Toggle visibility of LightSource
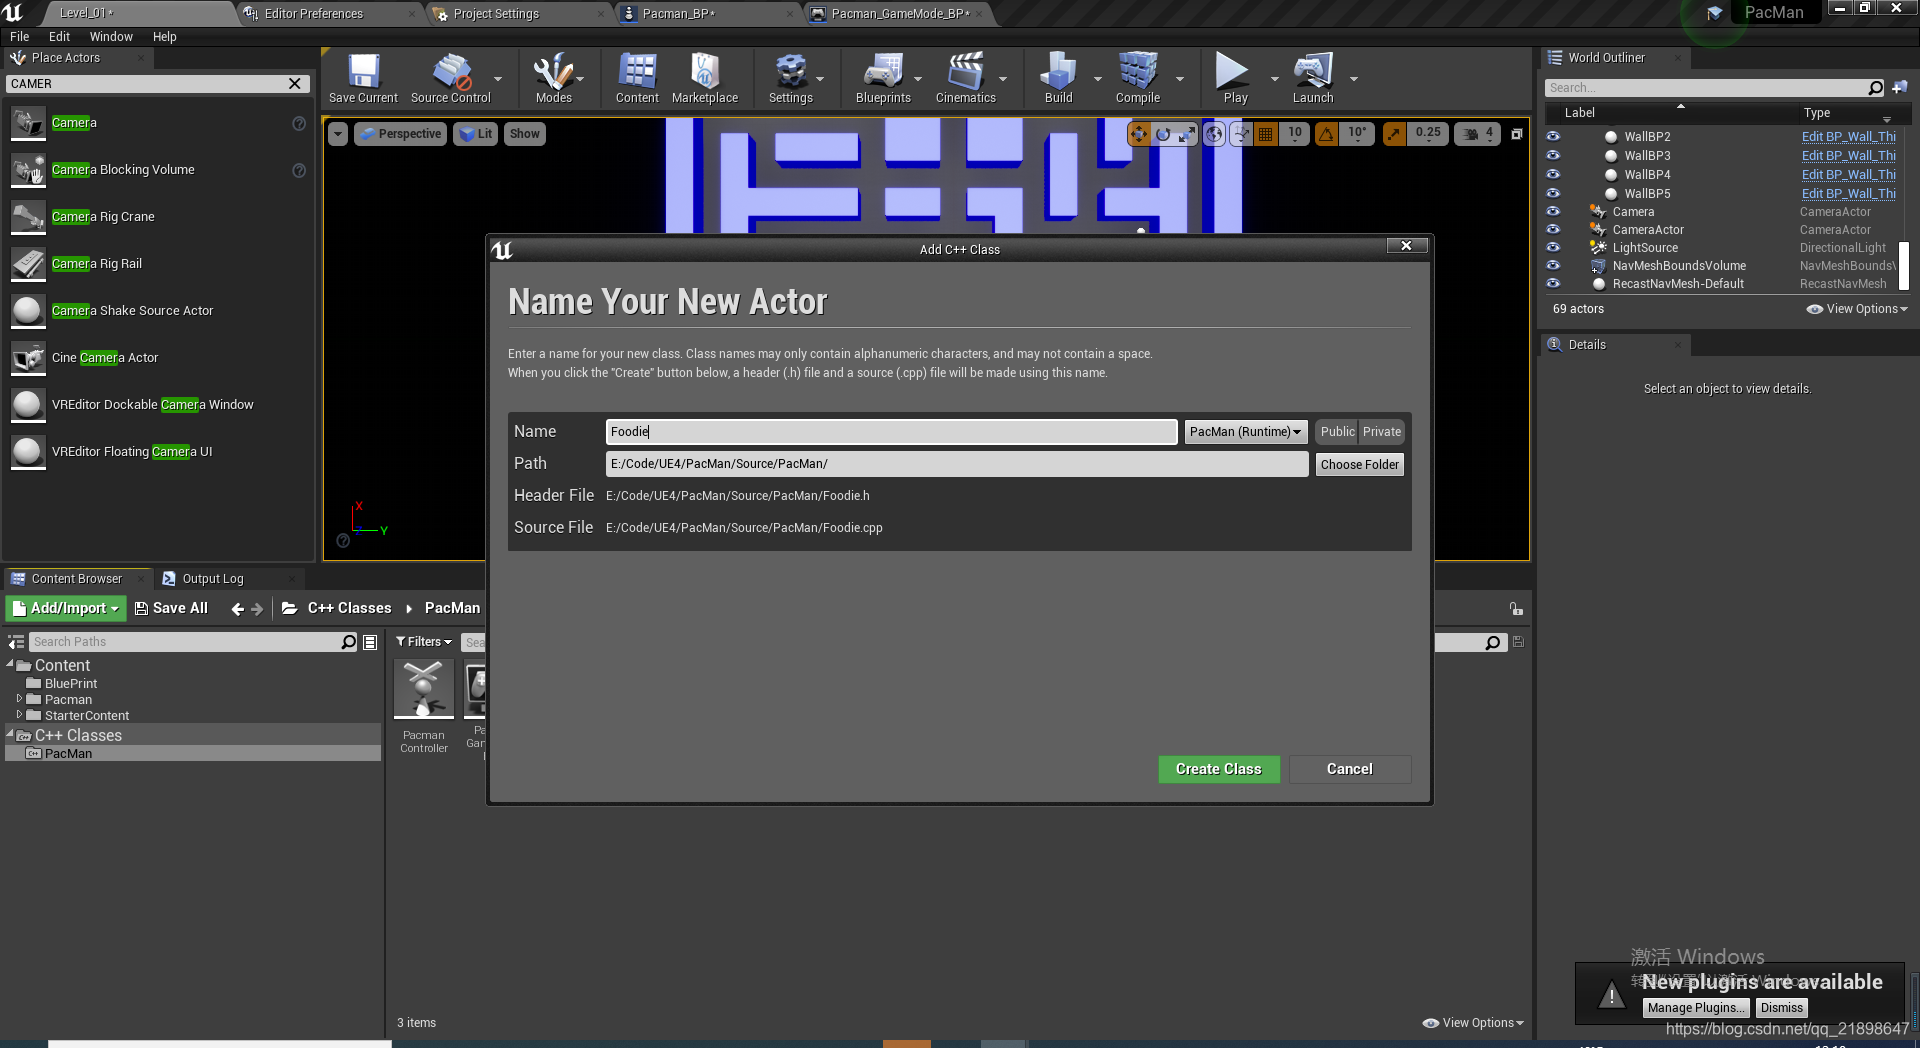Image resolution: width=1920 pixels, height=1048 pixels. click(1553, 247)
